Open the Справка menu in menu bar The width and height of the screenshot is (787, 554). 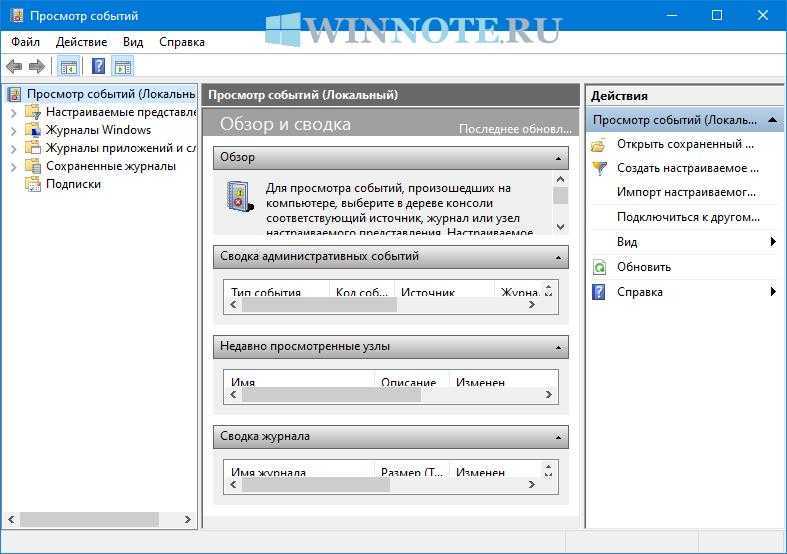(x=182, y=42)
